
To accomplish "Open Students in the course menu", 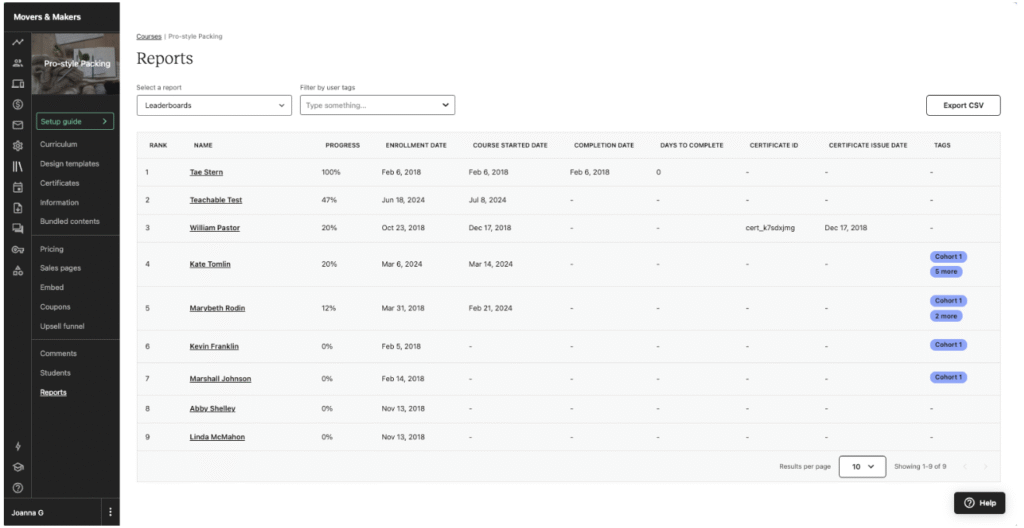I will click(55, 373).
